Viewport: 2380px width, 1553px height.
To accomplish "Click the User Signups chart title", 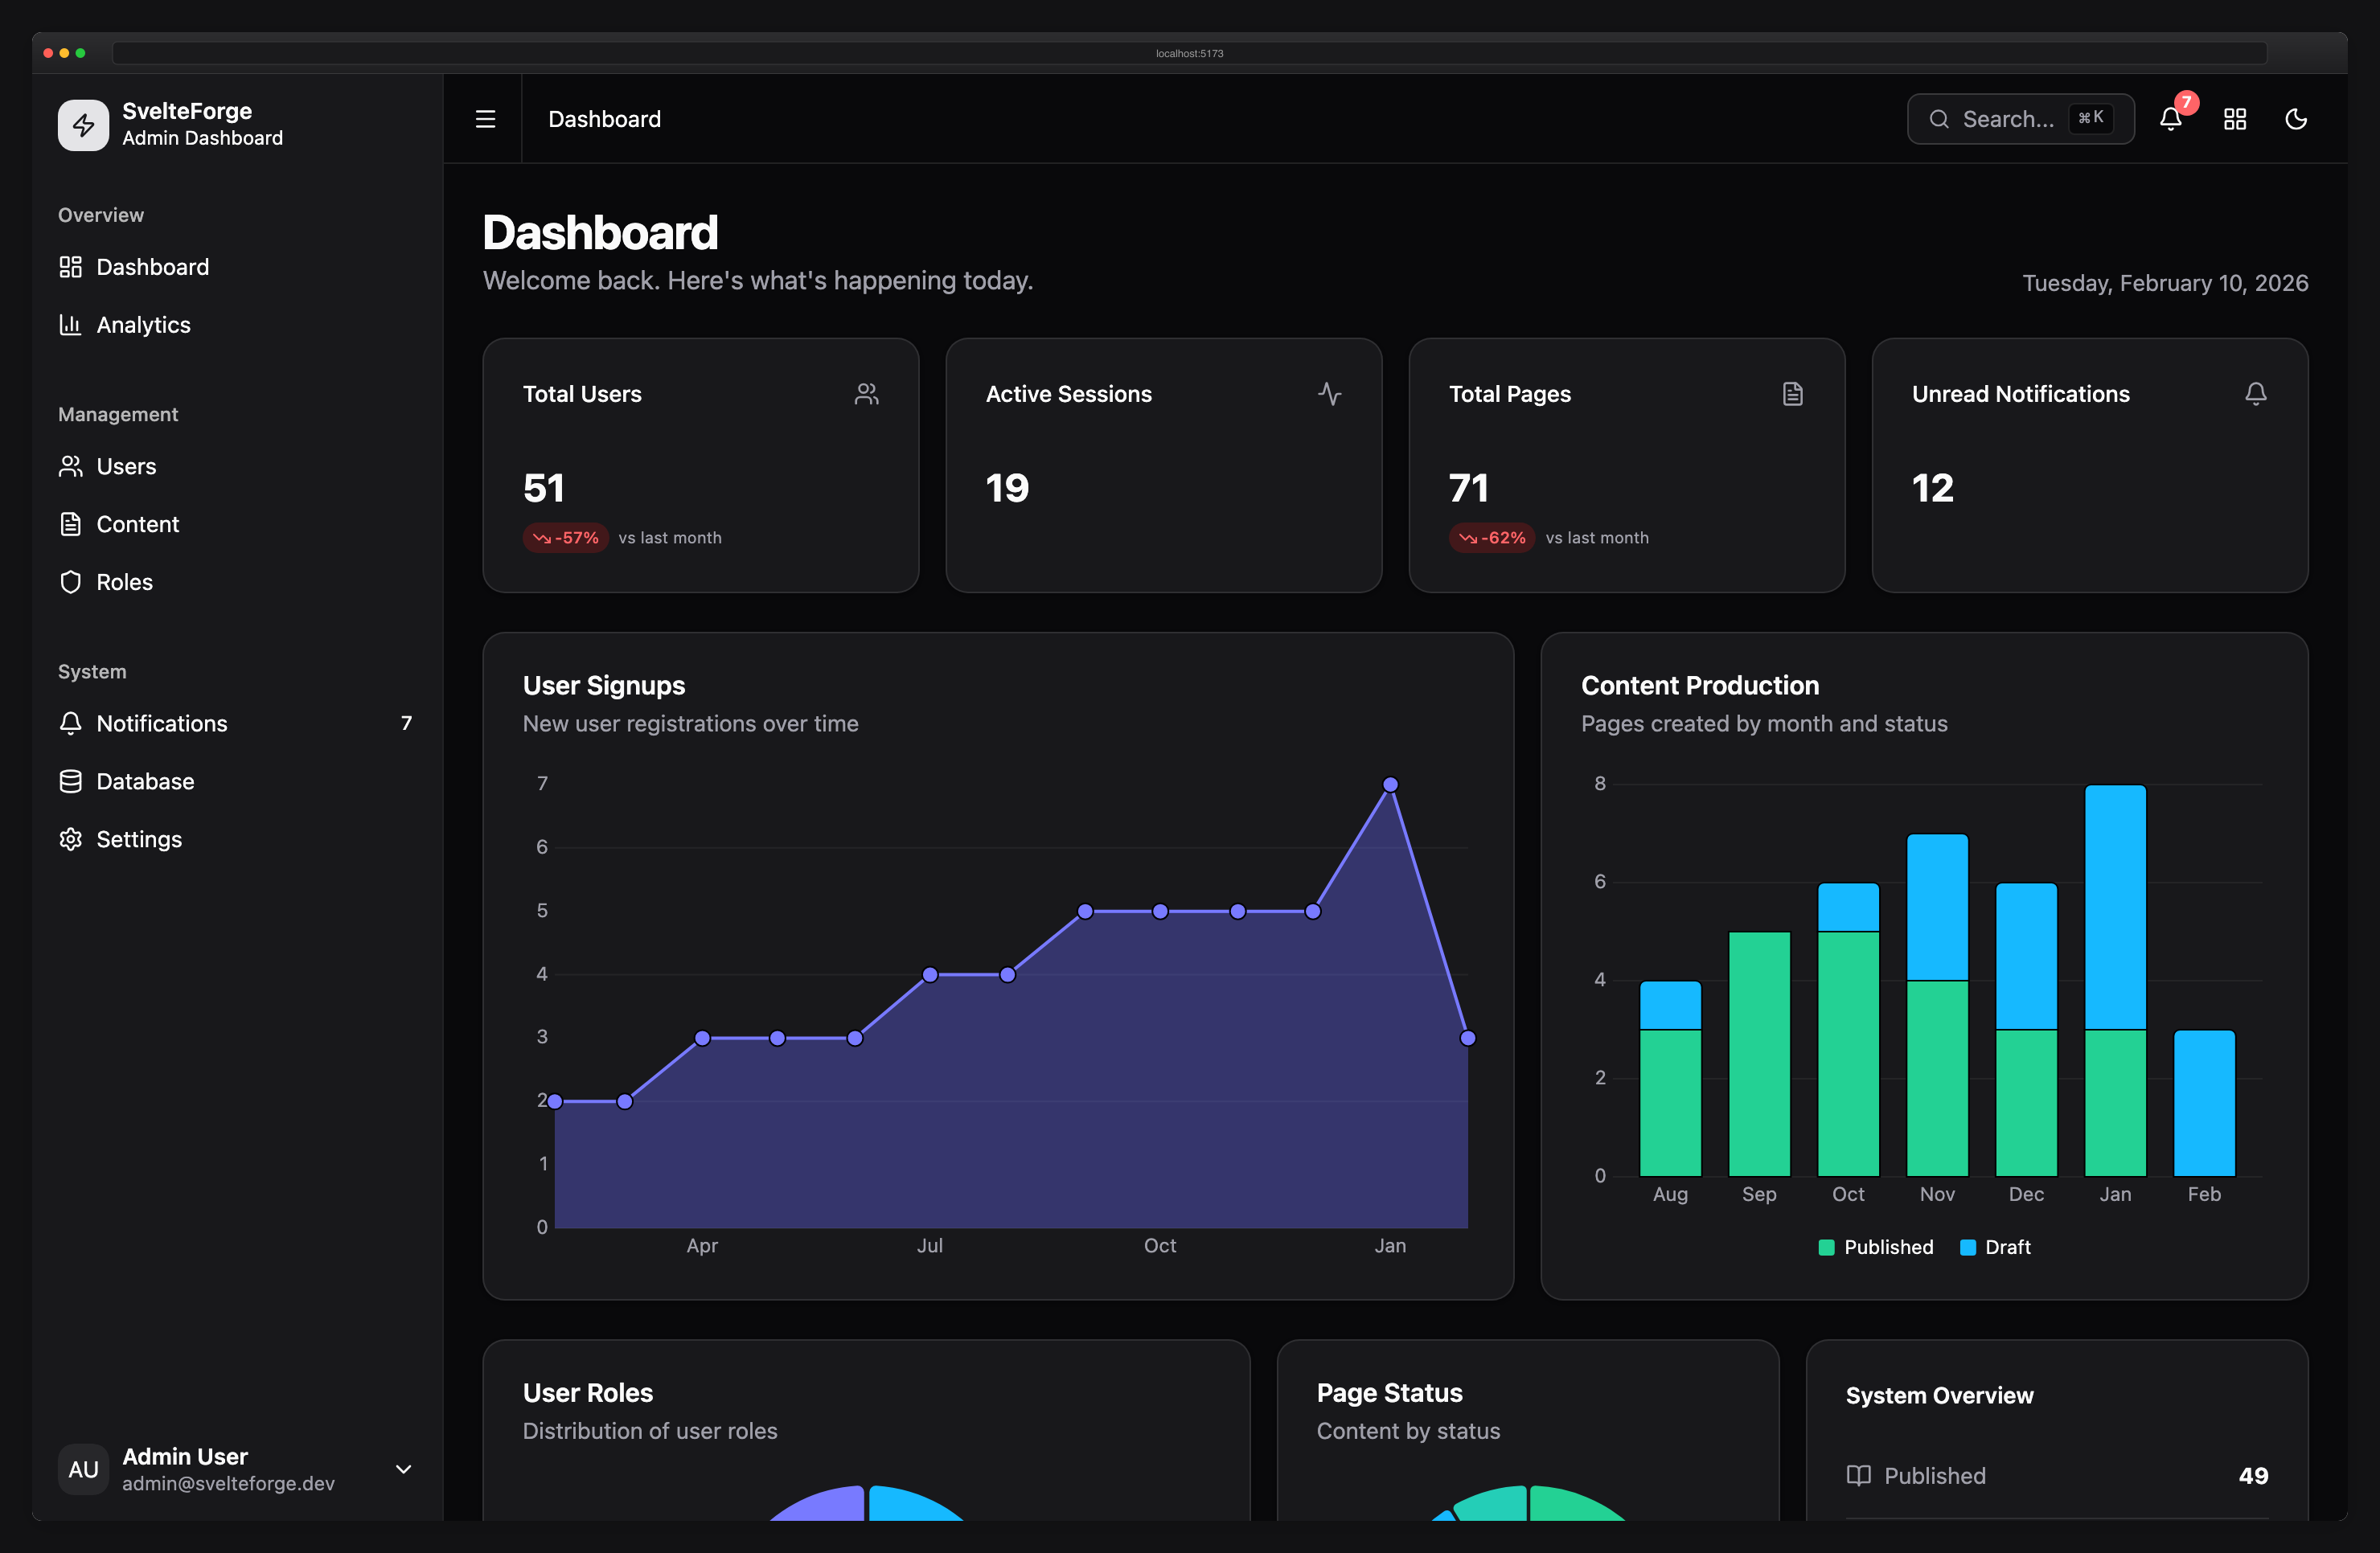I will point(604,686).
